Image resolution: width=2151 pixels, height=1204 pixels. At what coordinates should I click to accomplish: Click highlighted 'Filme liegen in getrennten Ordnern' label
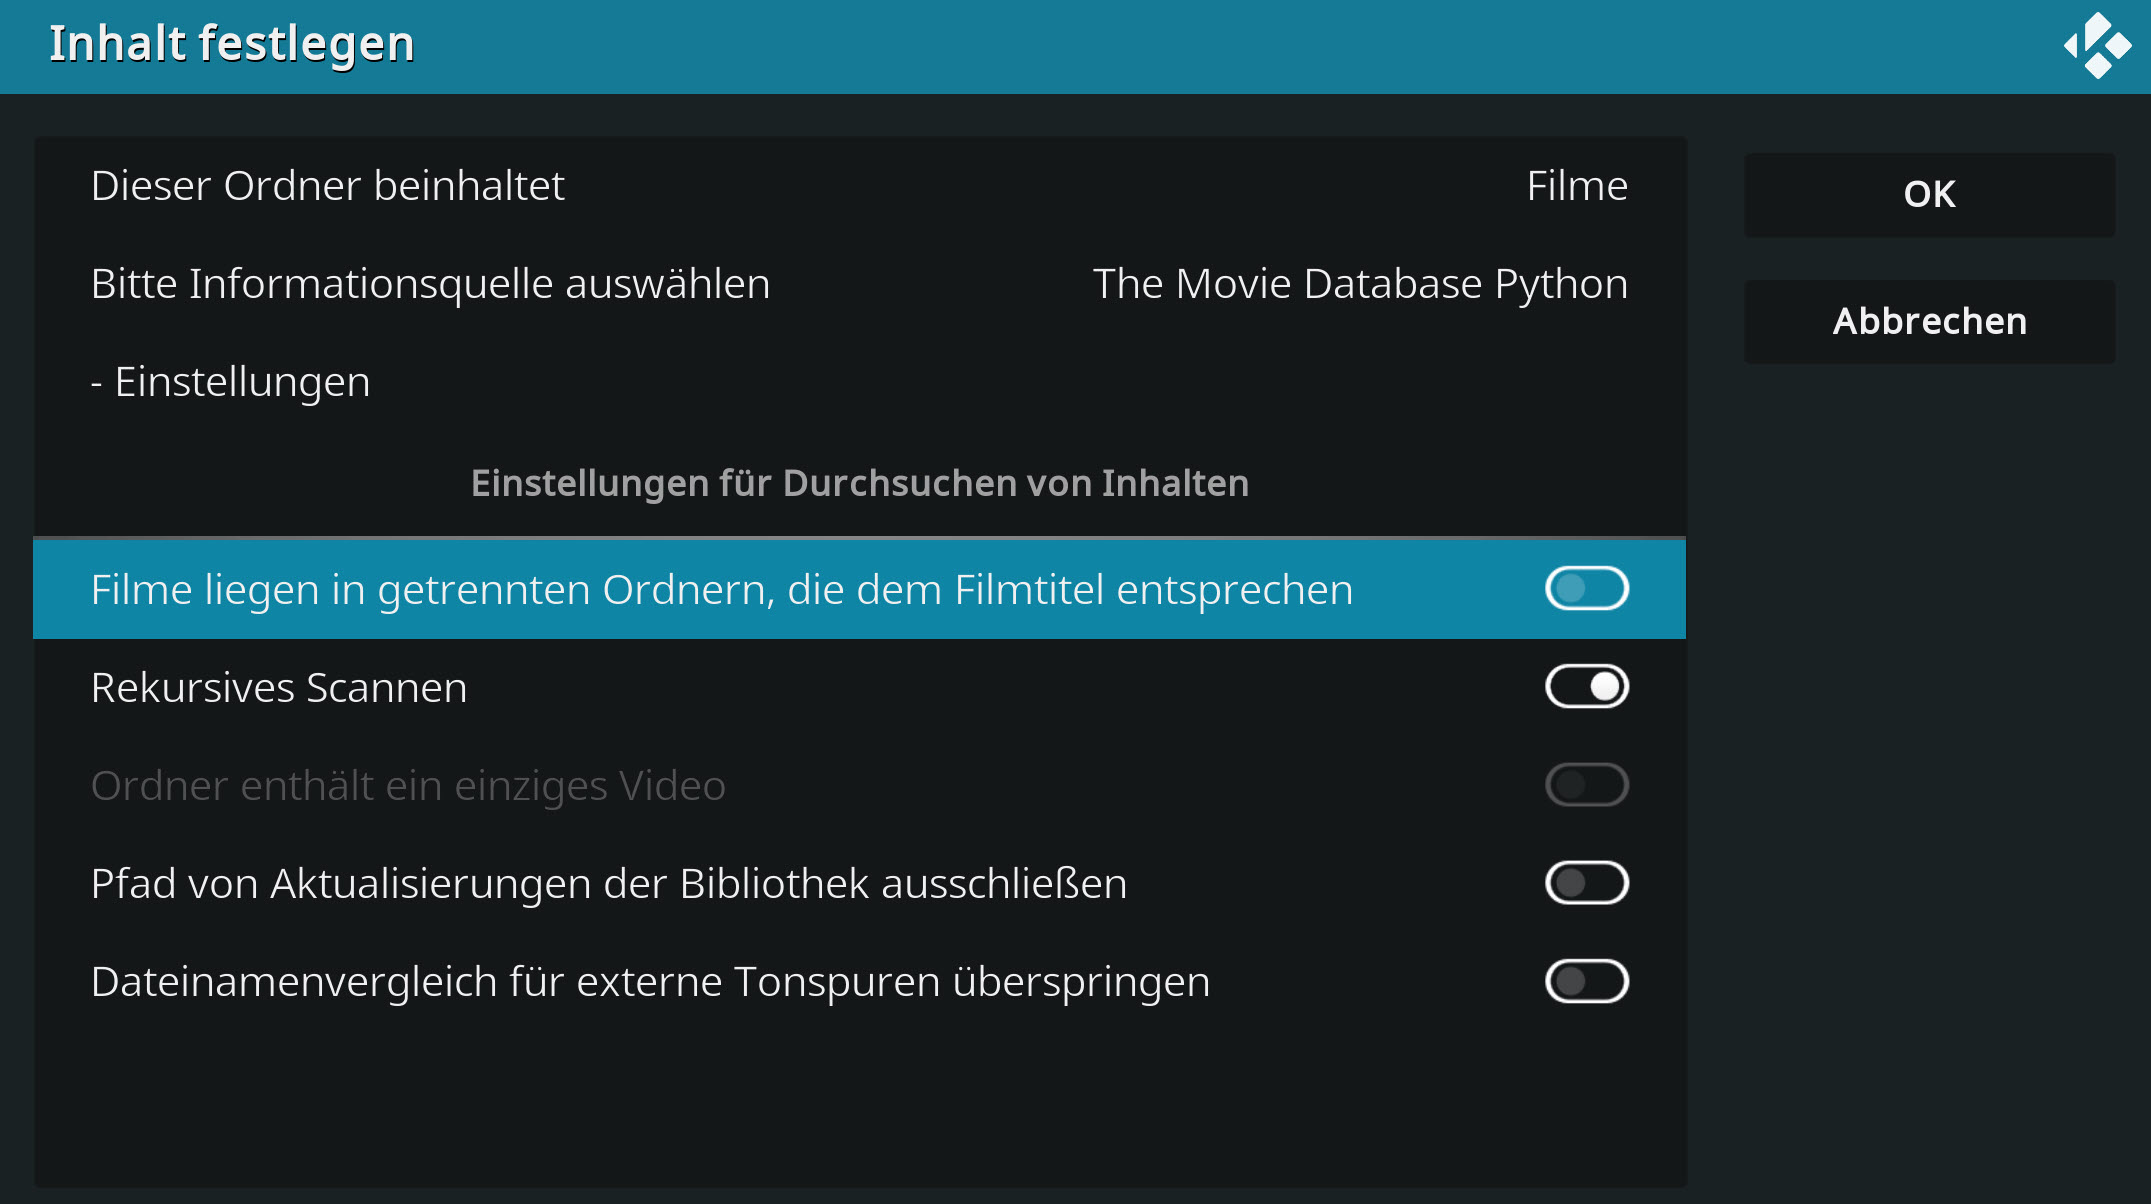coord(722,590)
